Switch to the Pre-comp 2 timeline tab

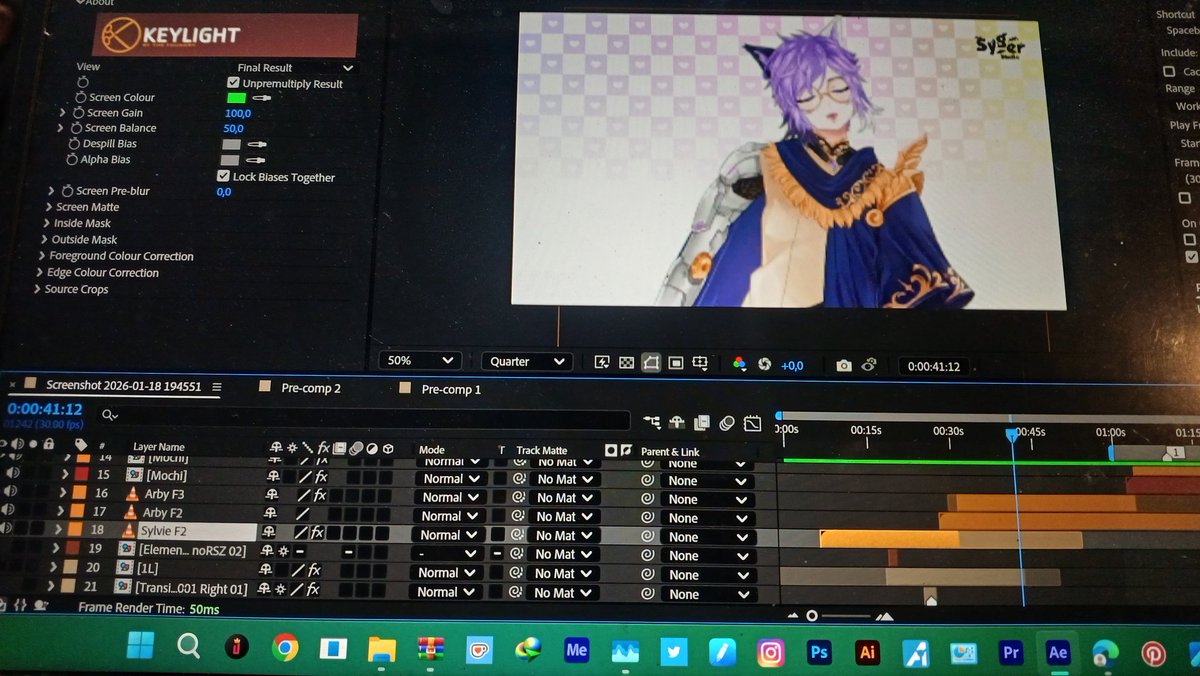coord(311,388)
